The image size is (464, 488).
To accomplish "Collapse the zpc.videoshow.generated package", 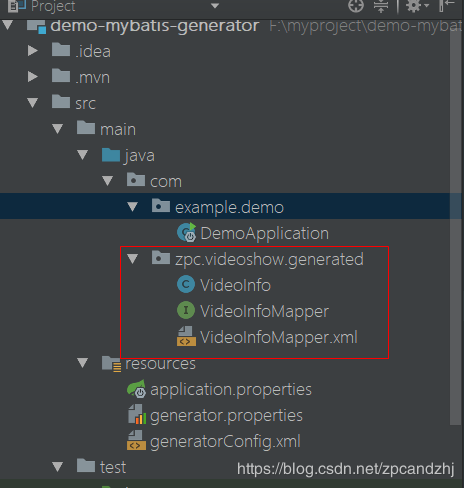I will click(x=133, y=259).
